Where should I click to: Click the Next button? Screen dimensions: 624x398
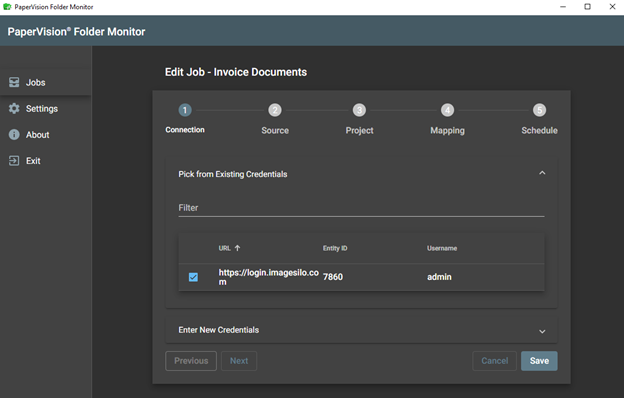[x=239, y=361]
